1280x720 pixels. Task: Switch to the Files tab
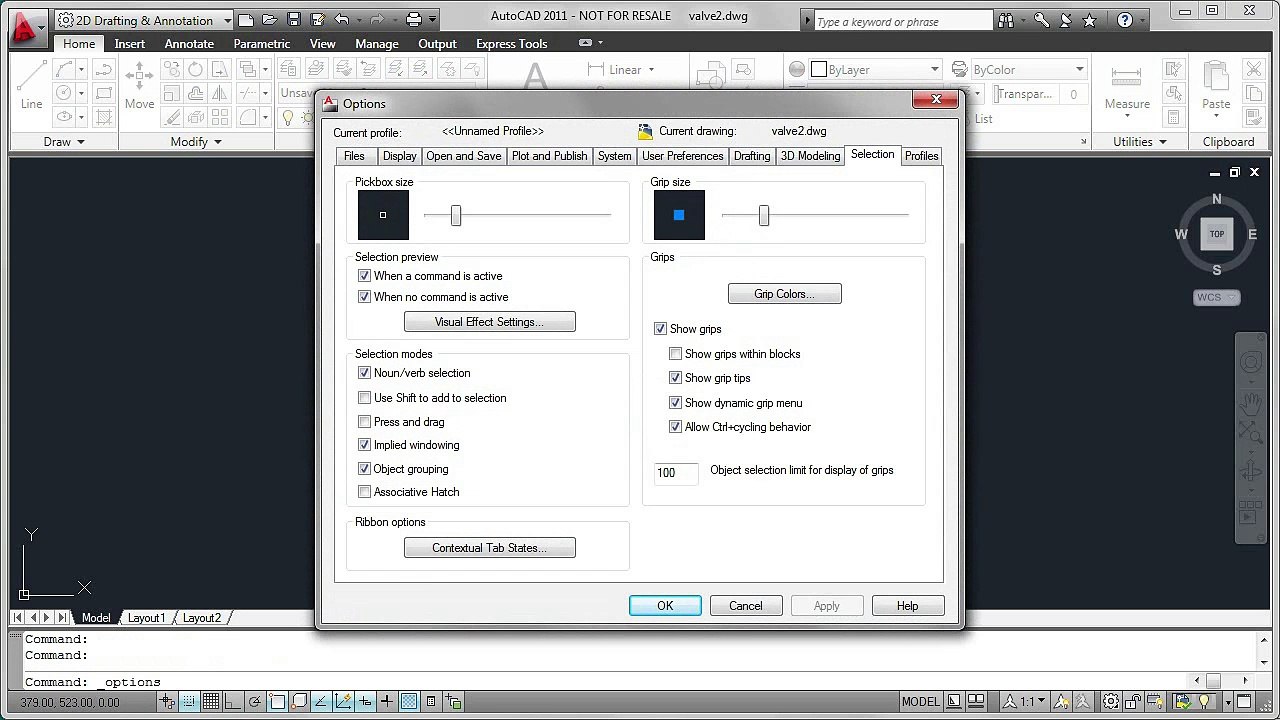point(354,156)
